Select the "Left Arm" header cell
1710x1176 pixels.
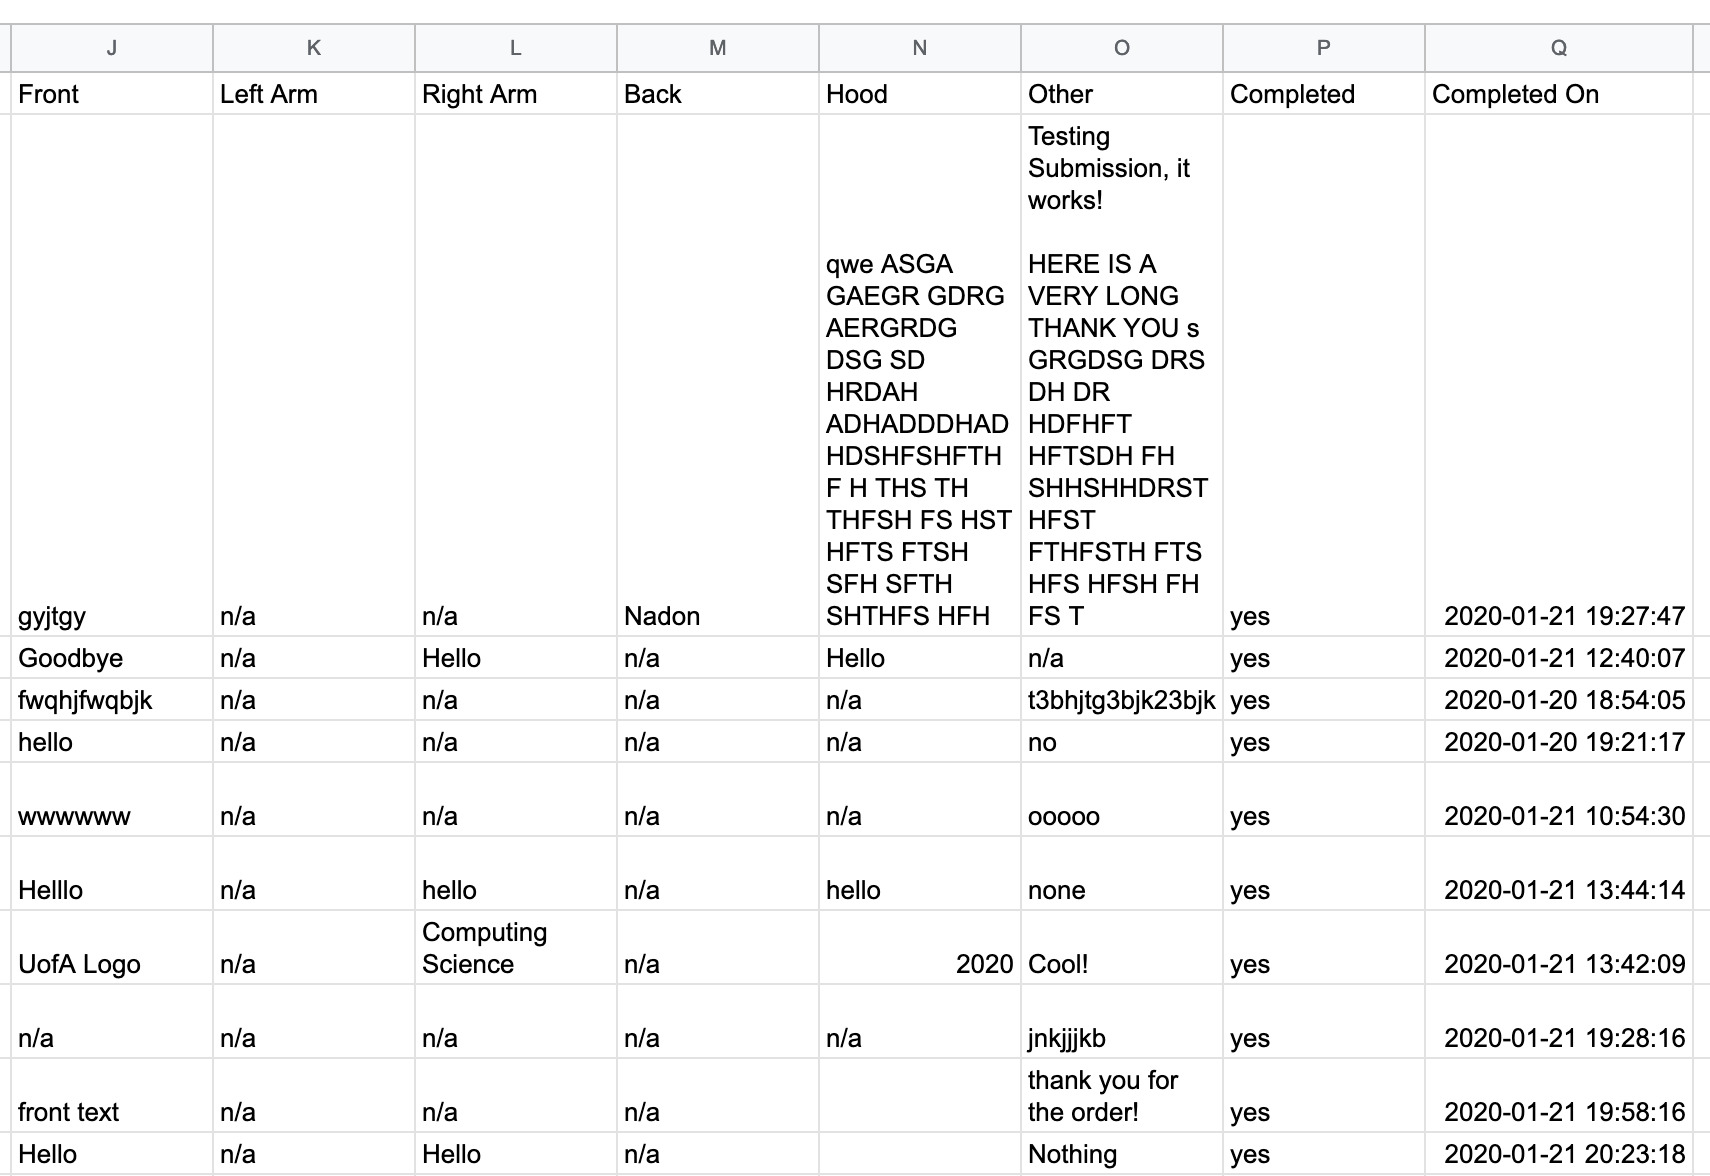[314, 94]
